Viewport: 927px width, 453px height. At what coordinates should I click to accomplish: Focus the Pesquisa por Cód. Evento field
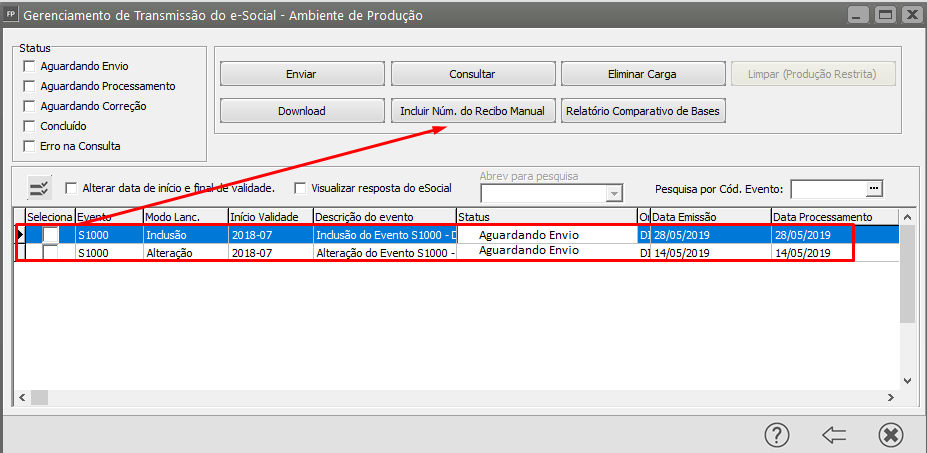click(x=829, y=189)
